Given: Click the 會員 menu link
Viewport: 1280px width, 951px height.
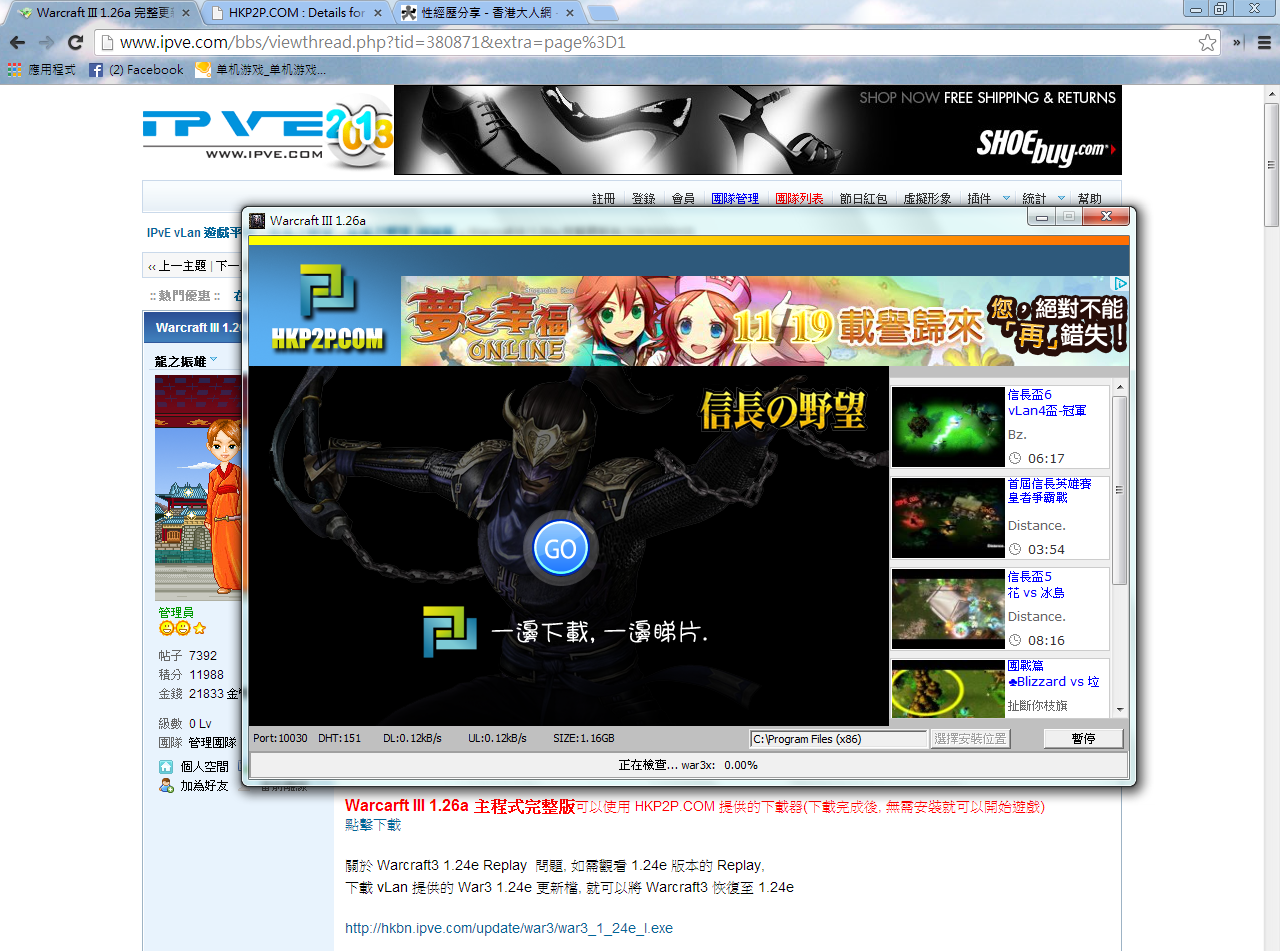Looking at the screenshot, I should (x=683, y=199).
